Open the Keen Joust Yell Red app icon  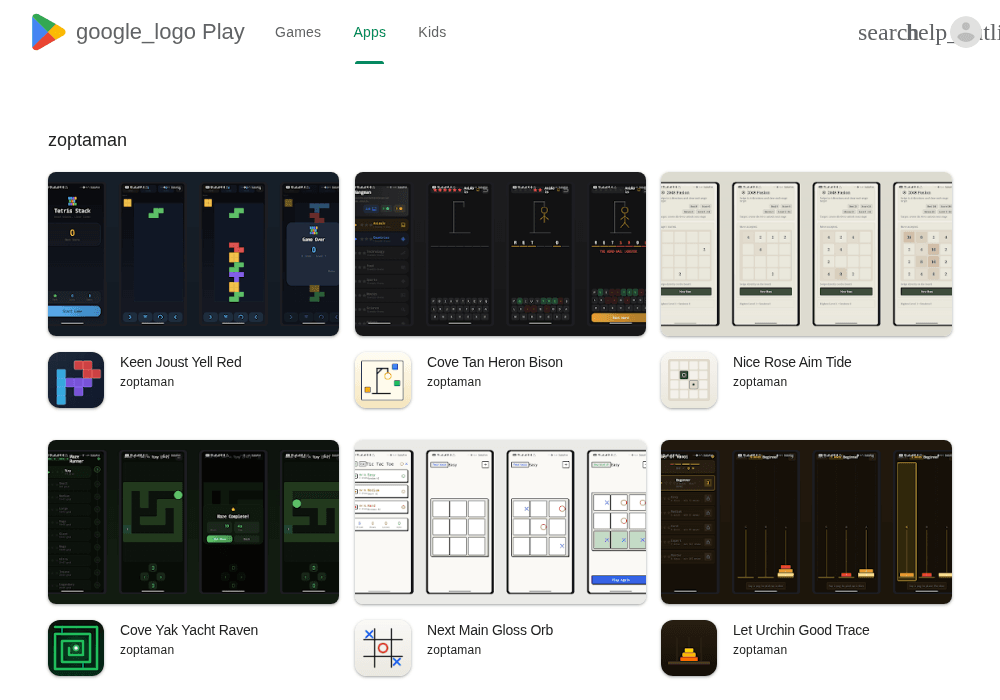click(x=76, y=380)
